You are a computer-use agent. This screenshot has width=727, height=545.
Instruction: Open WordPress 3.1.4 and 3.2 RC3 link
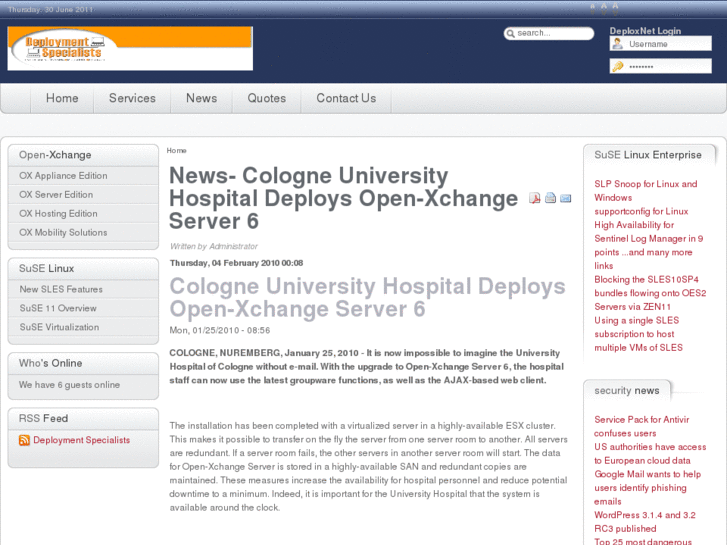tap(645, 522)
